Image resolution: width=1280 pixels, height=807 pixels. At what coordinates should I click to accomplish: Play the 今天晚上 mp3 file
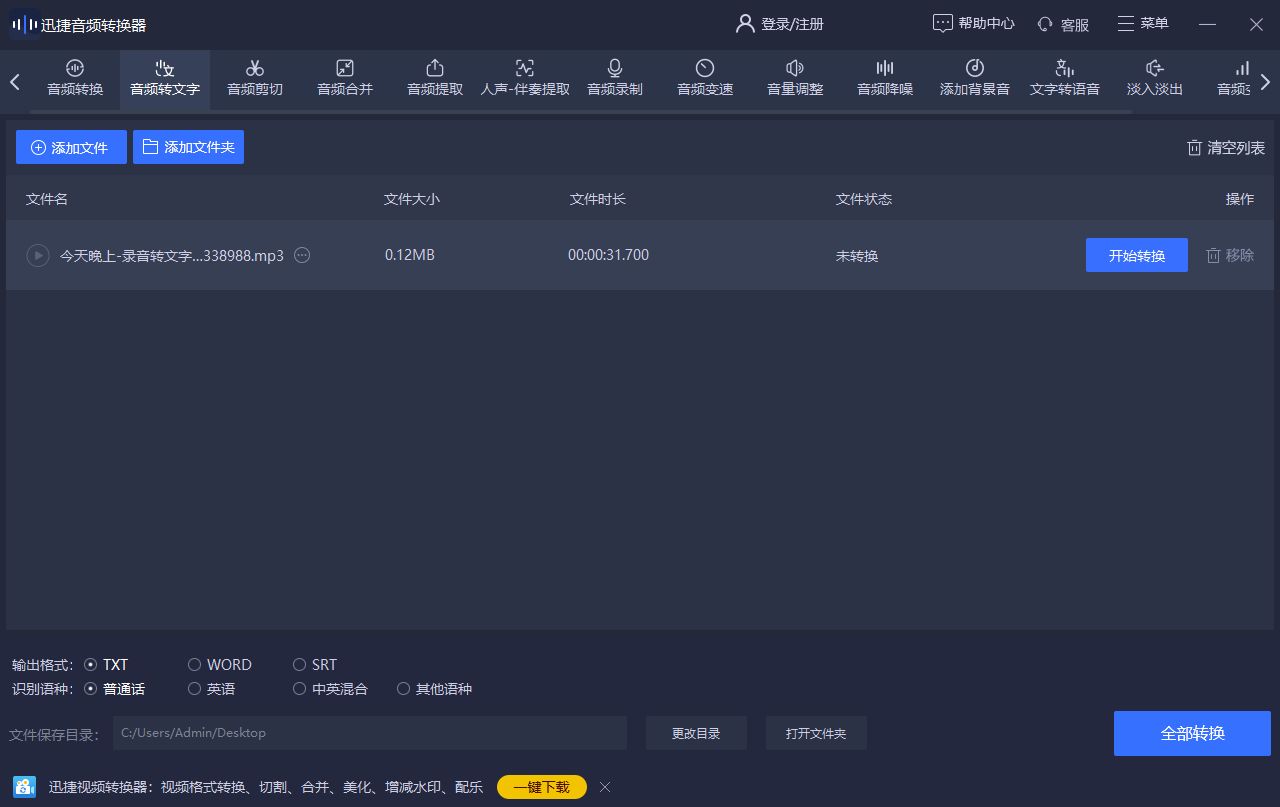coord(38,255)
